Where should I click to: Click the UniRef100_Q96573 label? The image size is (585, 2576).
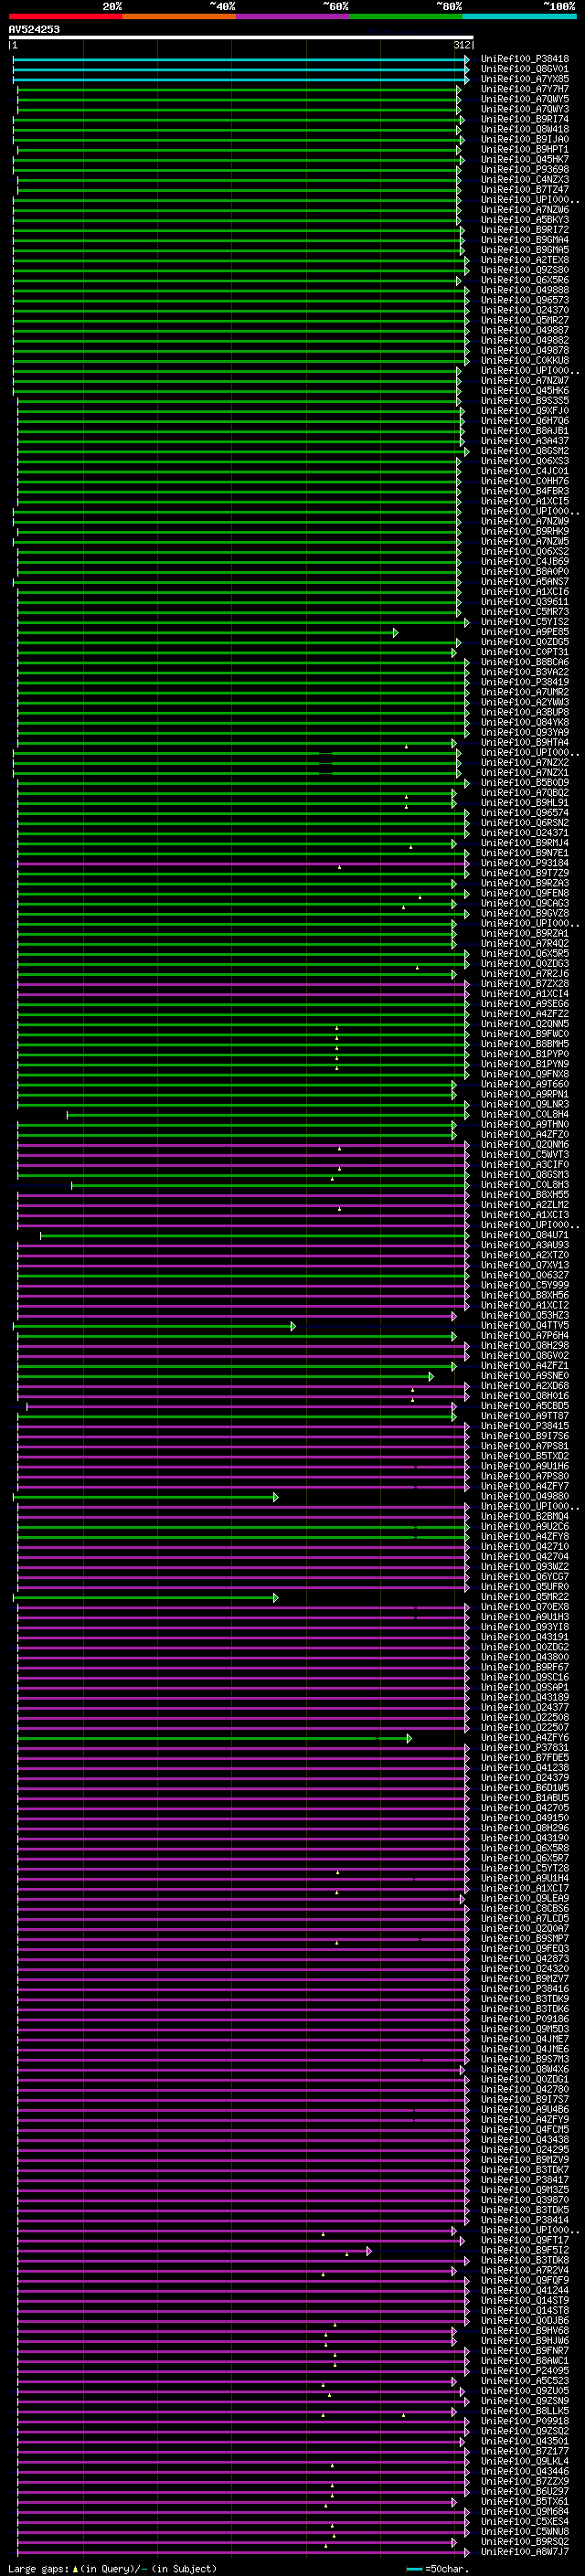click(525, 300)
